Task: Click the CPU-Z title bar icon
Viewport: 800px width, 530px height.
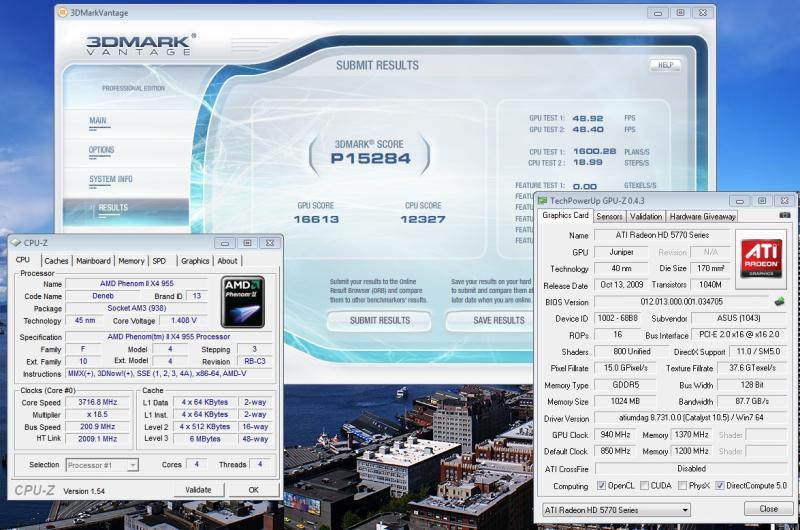Action: click(17, 242)
